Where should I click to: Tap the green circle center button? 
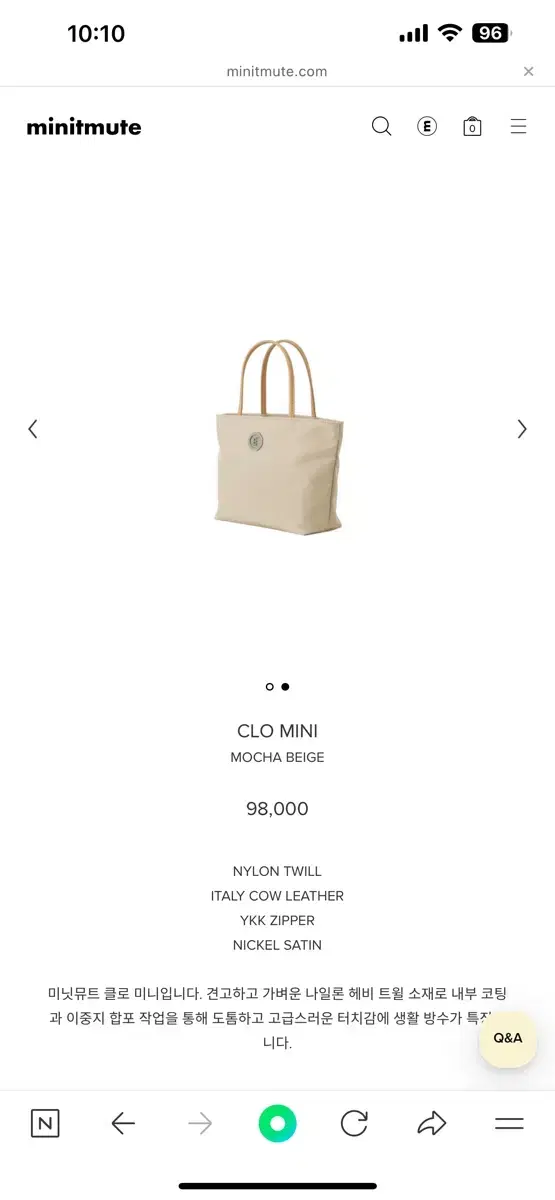click(x=277, y=1123)
